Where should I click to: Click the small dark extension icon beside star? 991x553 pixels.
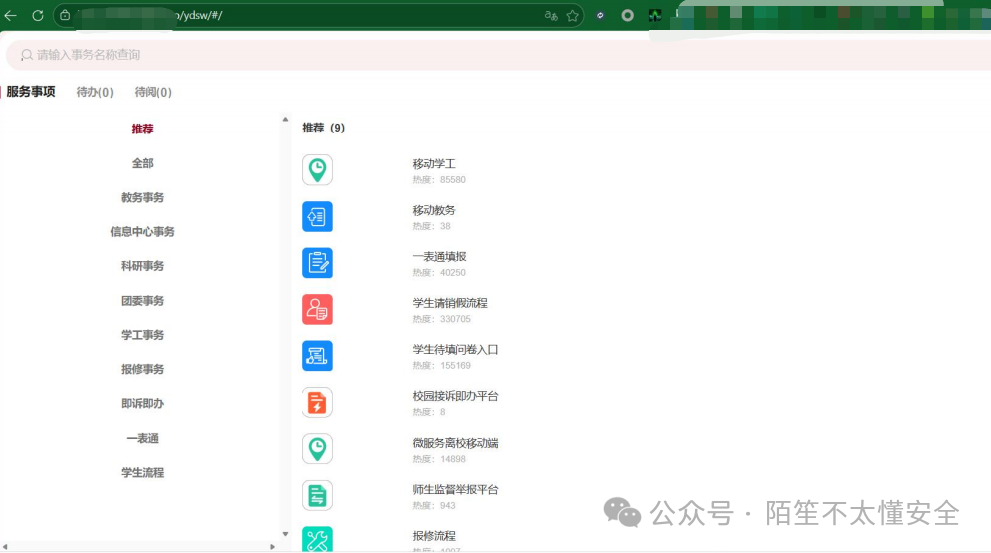click(600, 15)
